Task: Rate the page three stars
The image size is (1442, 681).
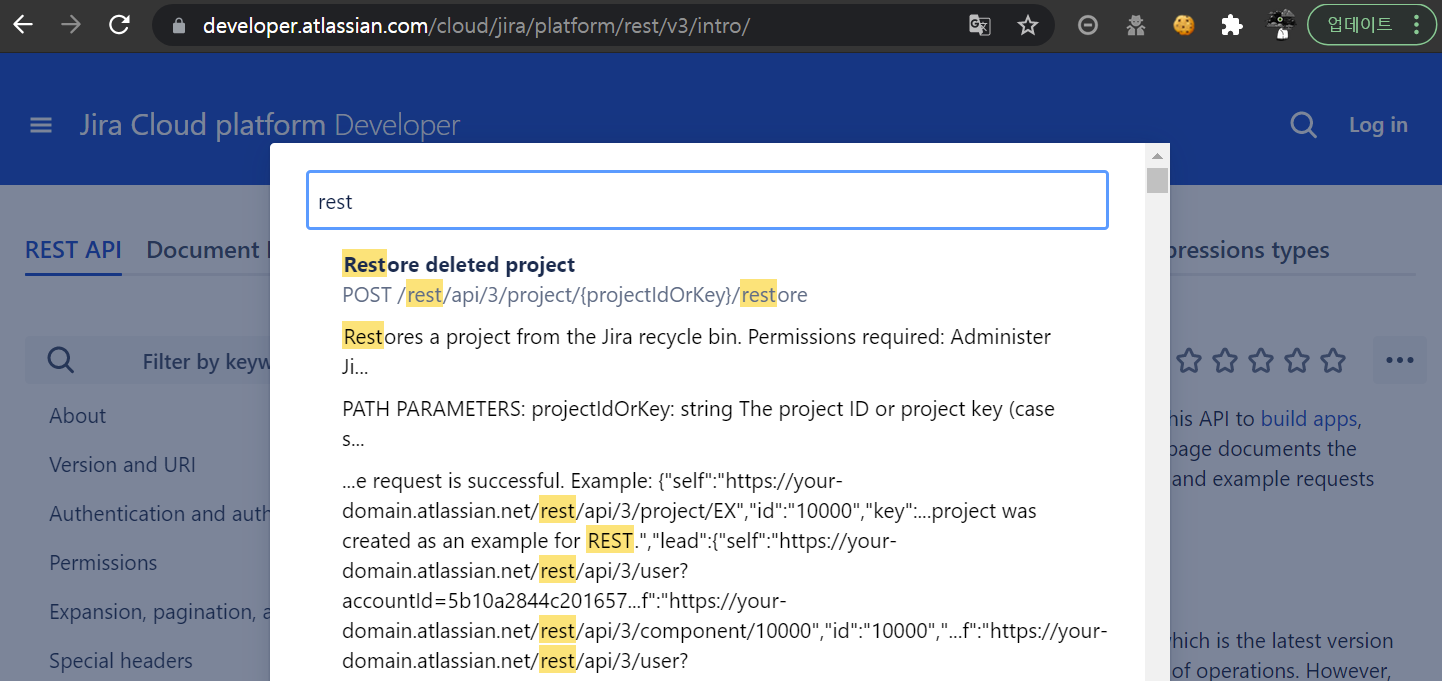Action: [x=1261, y=360]
